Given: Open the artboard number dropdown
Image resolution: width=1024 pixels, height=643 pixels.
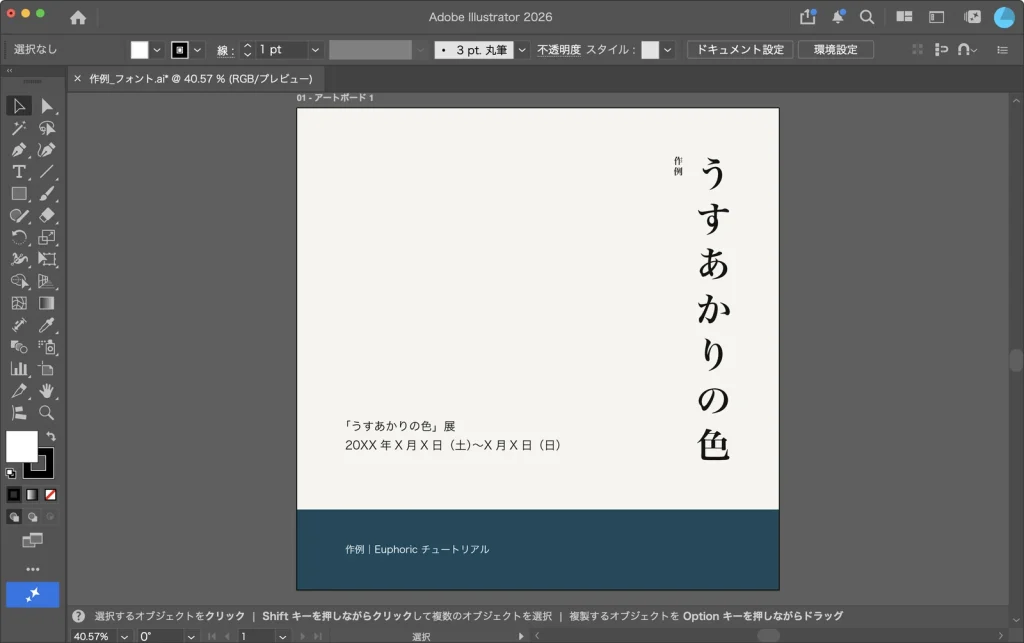Looking at the screenshot, I should tap(282, 636).
